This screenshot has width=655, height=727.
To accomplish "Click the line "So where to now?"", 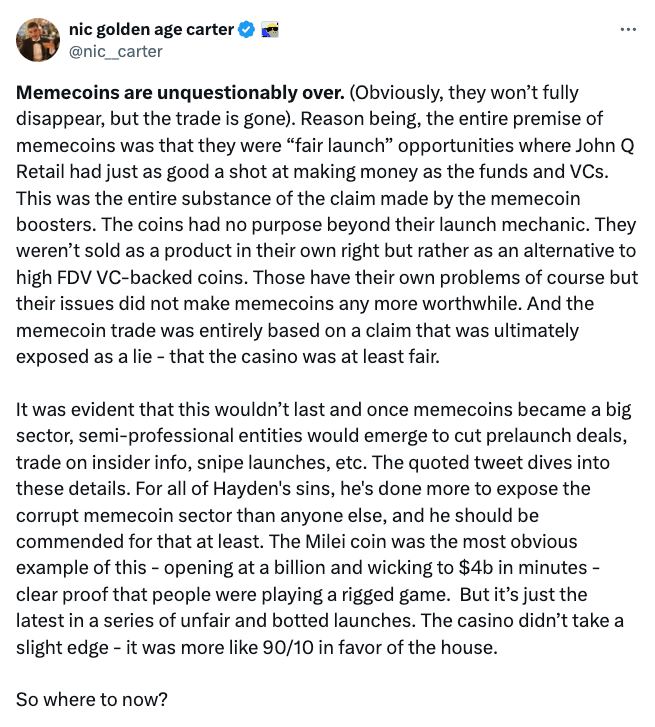I will [80, 698].
